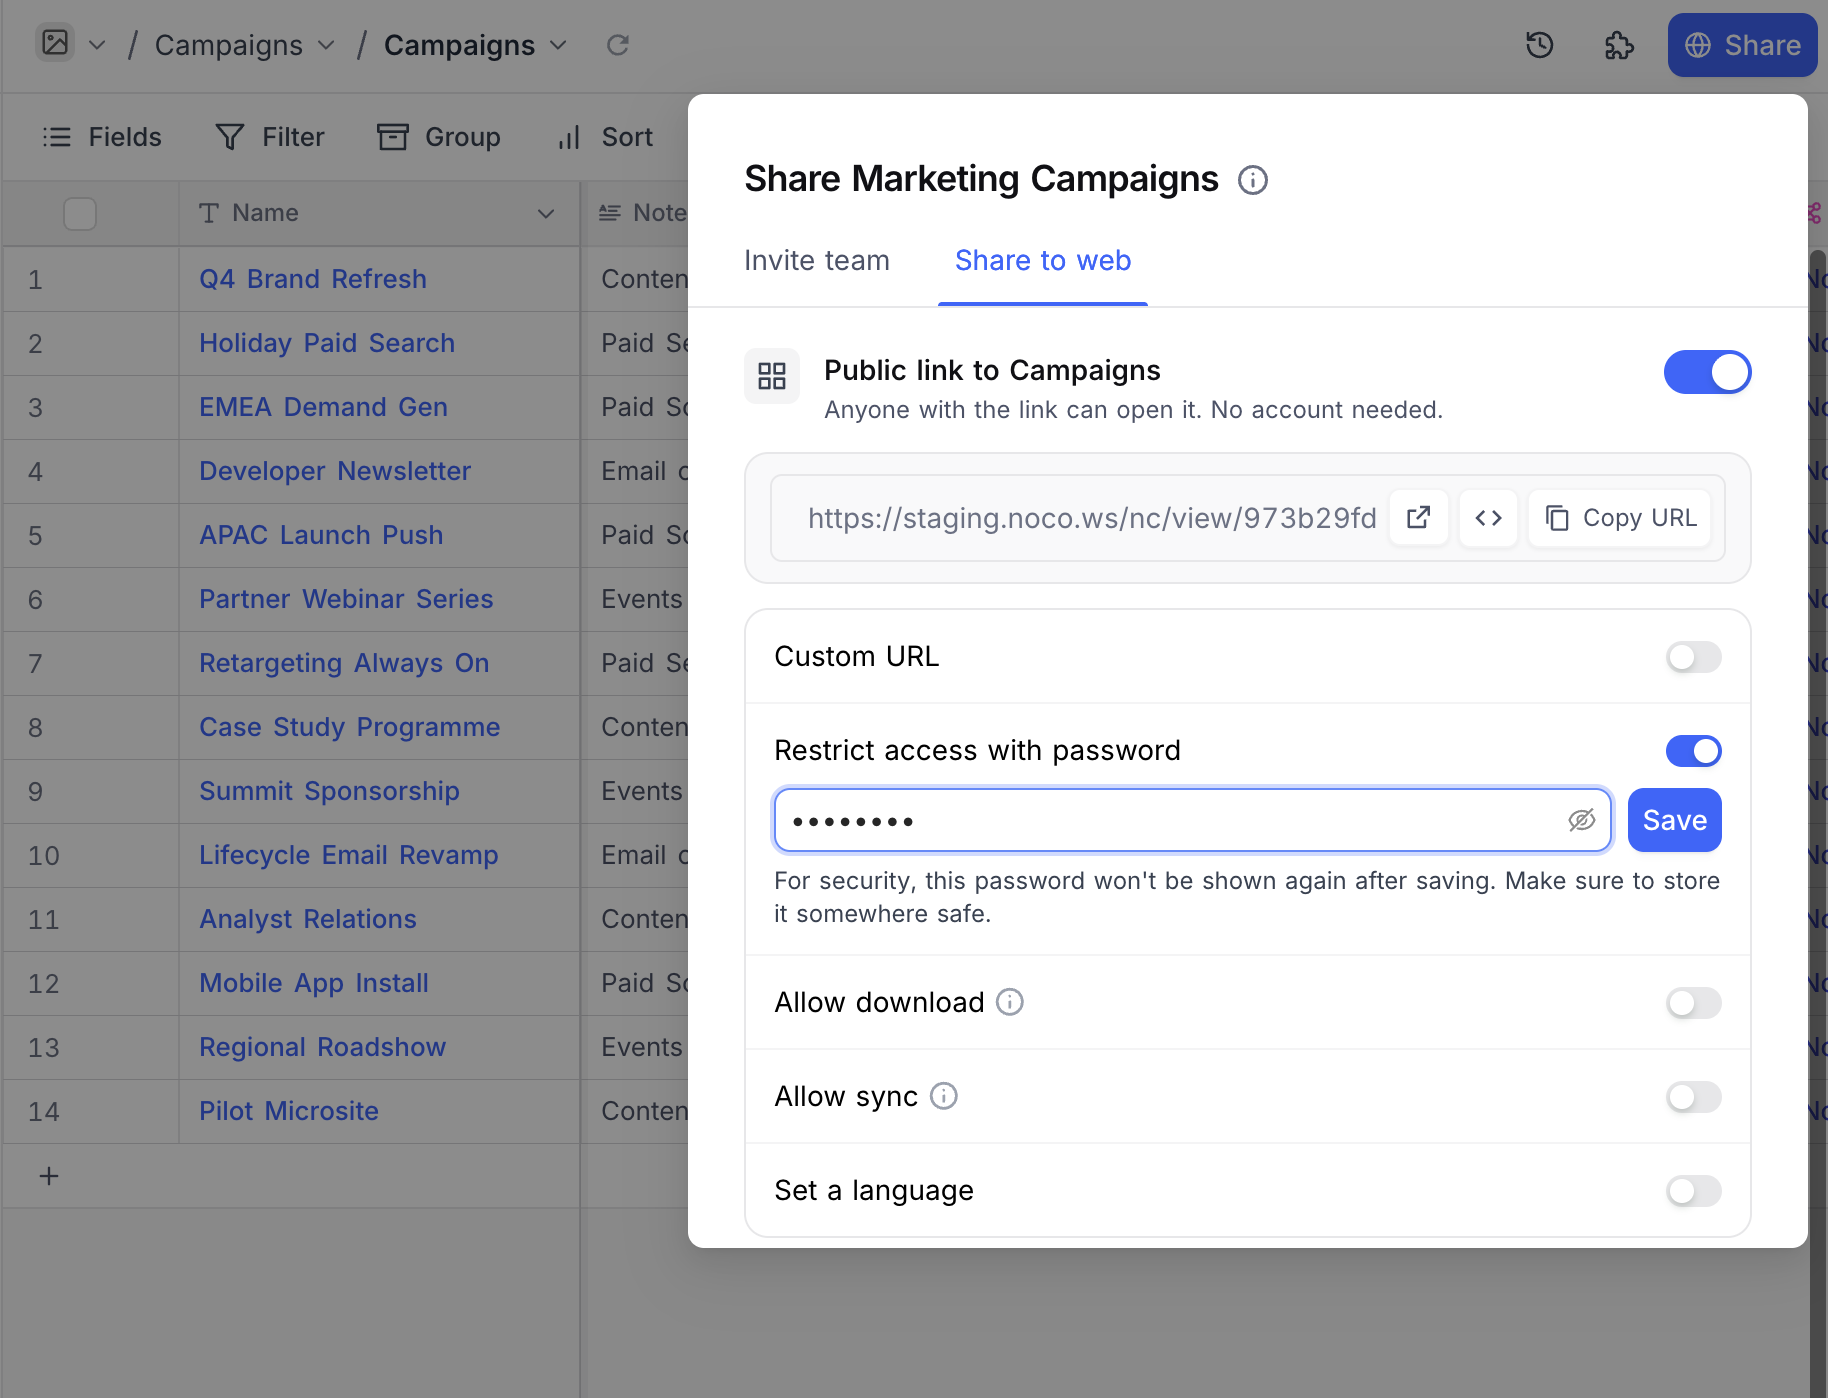Image resolution: width=1828 pixels, height=1398 pixels.
Task: Click the blue Share button
Action: pos(1742,45)
